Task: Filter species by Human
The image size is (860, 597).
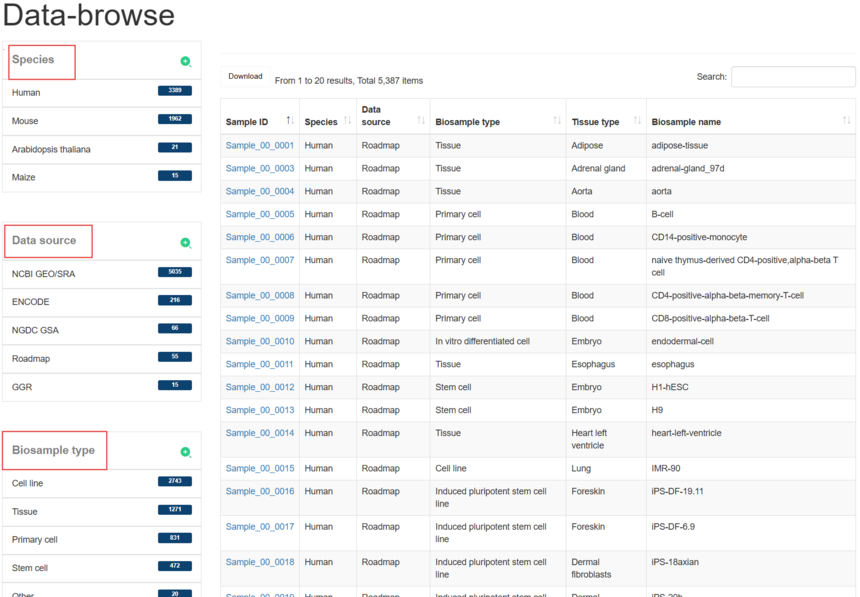Action: coord(26,92)
